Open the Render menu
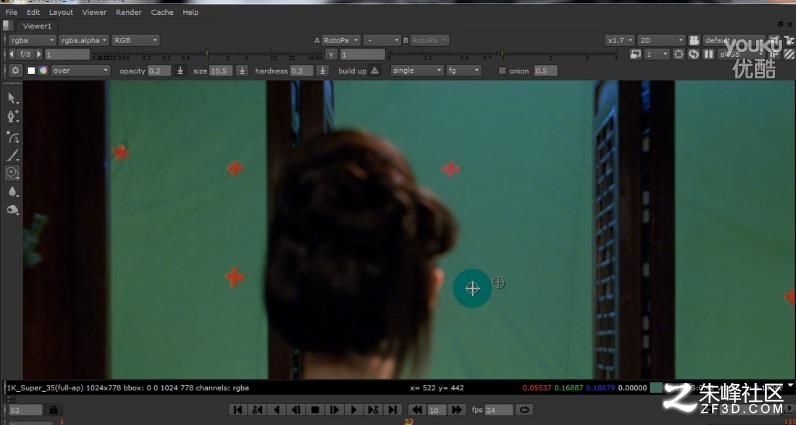 tap(128, 12)
